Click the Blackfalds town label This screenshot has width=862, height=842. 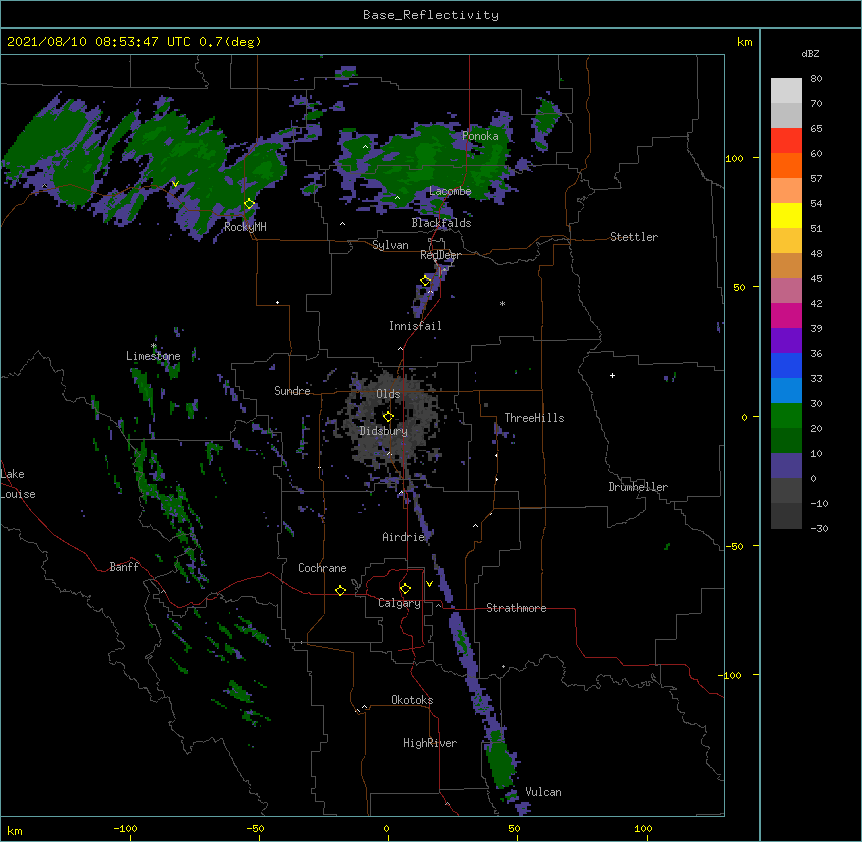(441, 223)
